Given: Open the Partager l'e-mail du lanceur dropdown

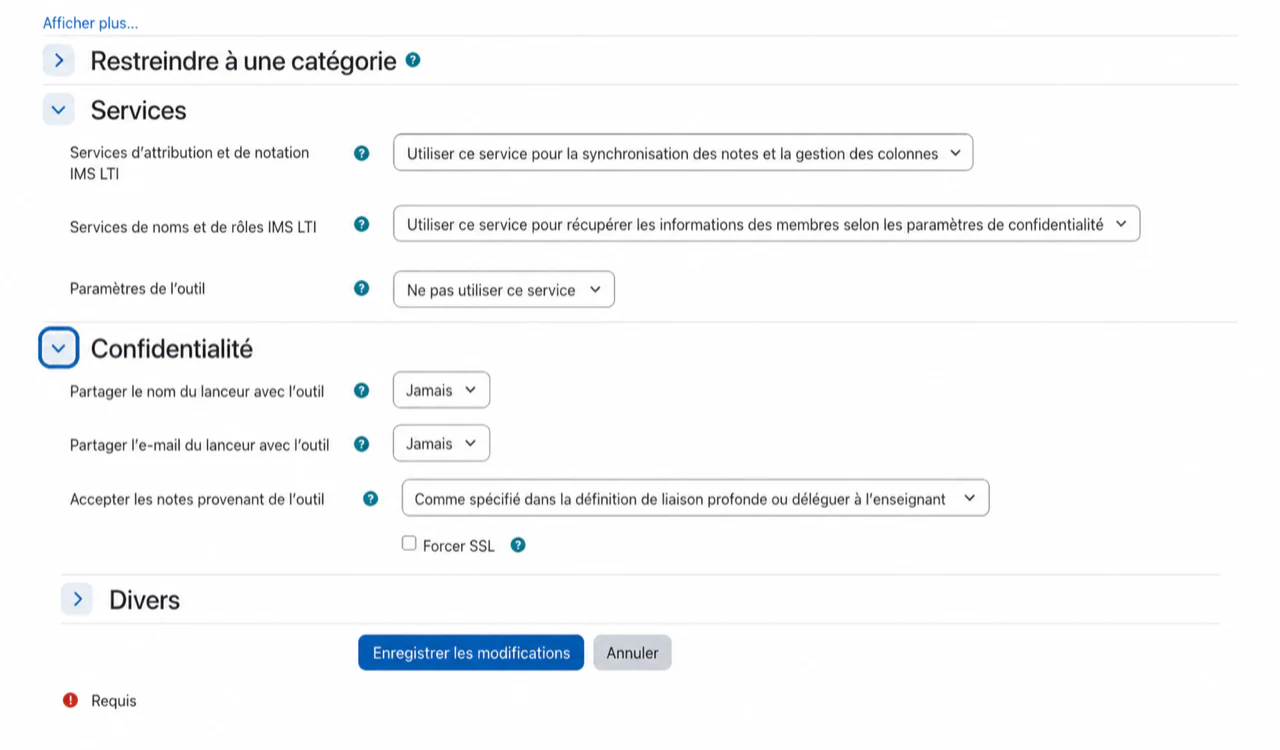Looking at the screenshot, I should [x=441, y=443].
